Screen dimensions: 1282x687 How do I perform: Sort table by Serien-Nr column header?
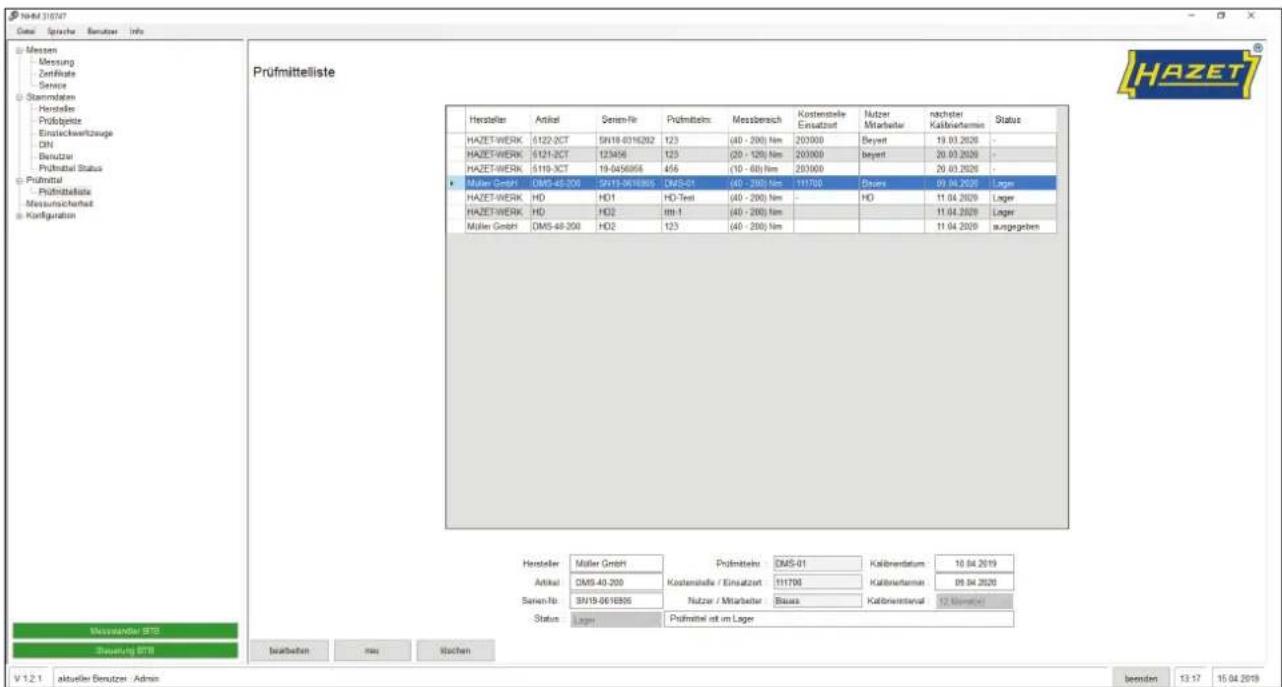click(x=628, y=119)
